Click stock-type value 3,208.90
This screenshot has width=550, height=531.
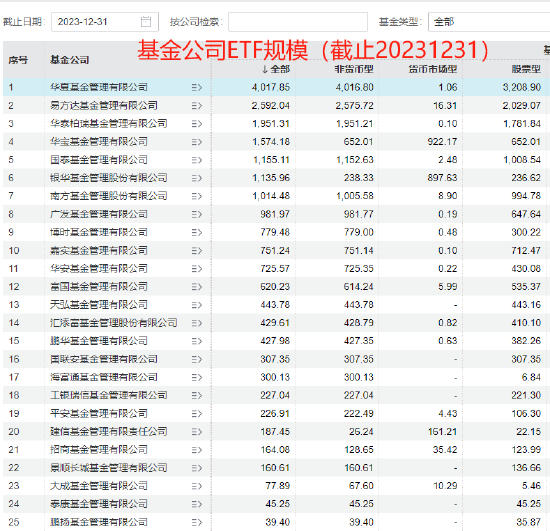(x=522, y=87)
